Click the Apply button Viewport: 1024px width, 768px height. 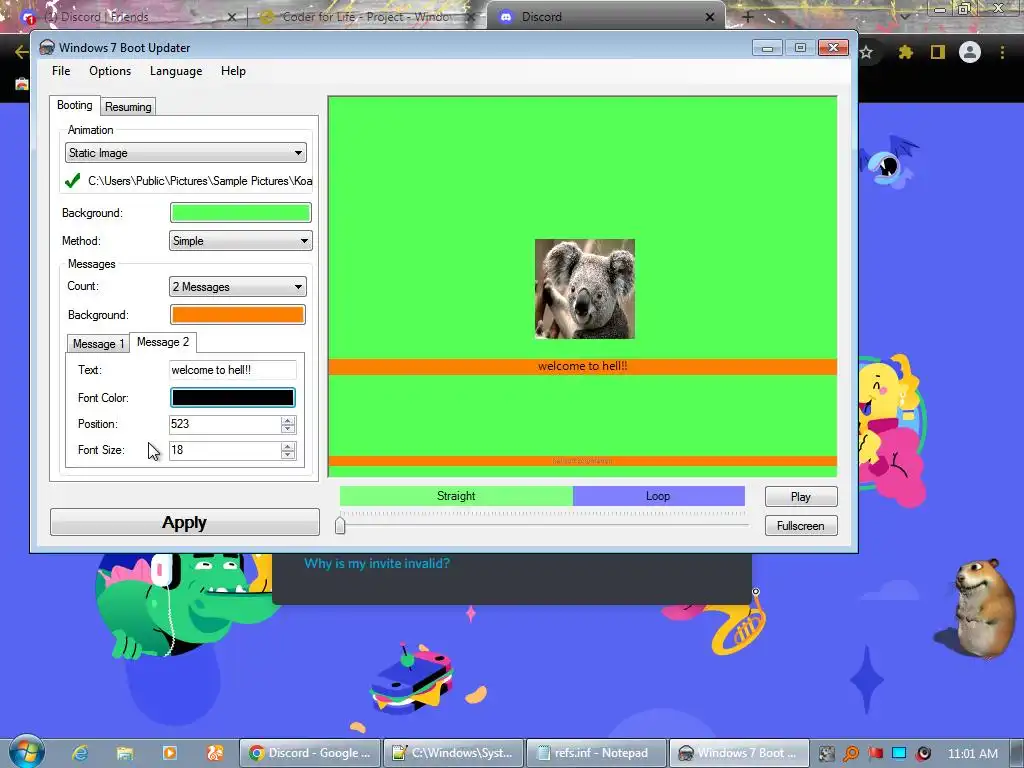[185, 522]
